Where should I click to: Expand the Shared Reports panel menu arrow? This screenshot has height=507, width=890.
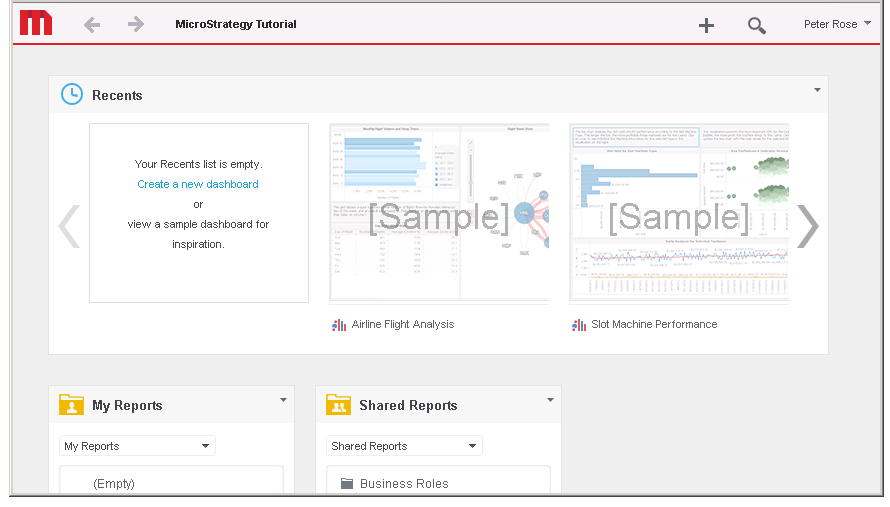(x=550, y=400)
